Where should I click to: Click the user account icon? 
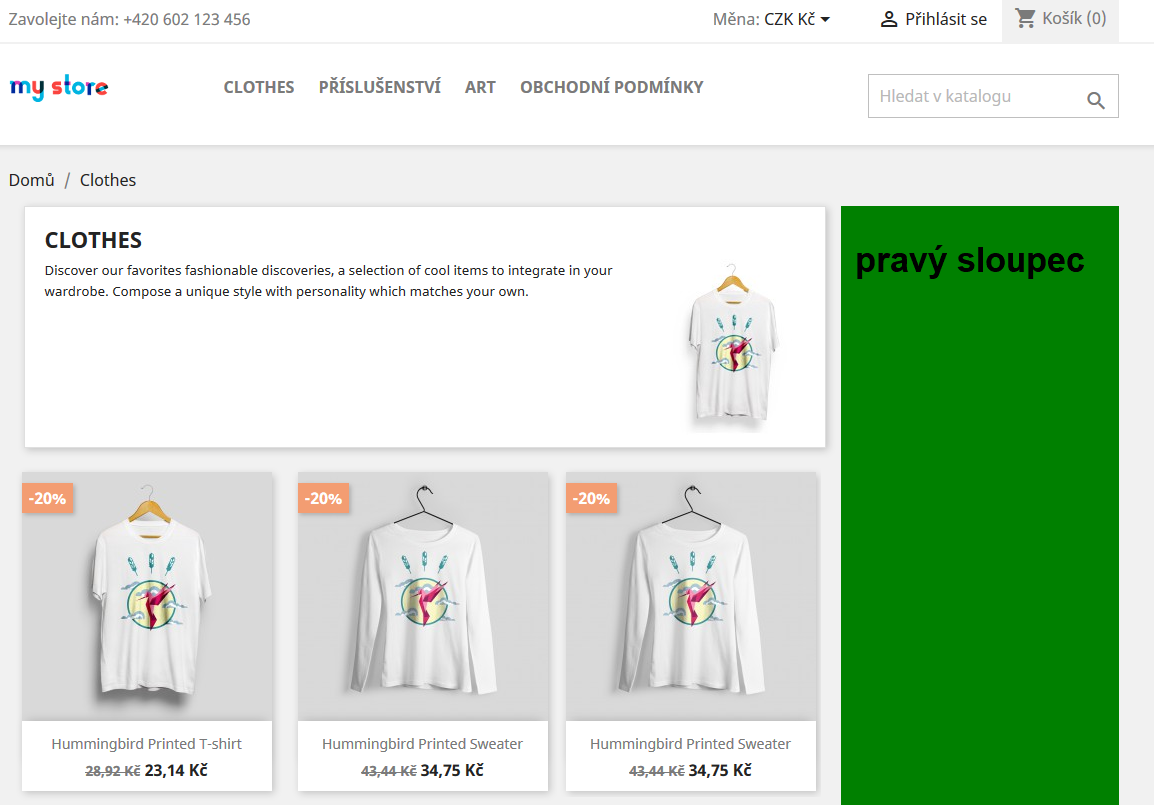click(889, 19)
